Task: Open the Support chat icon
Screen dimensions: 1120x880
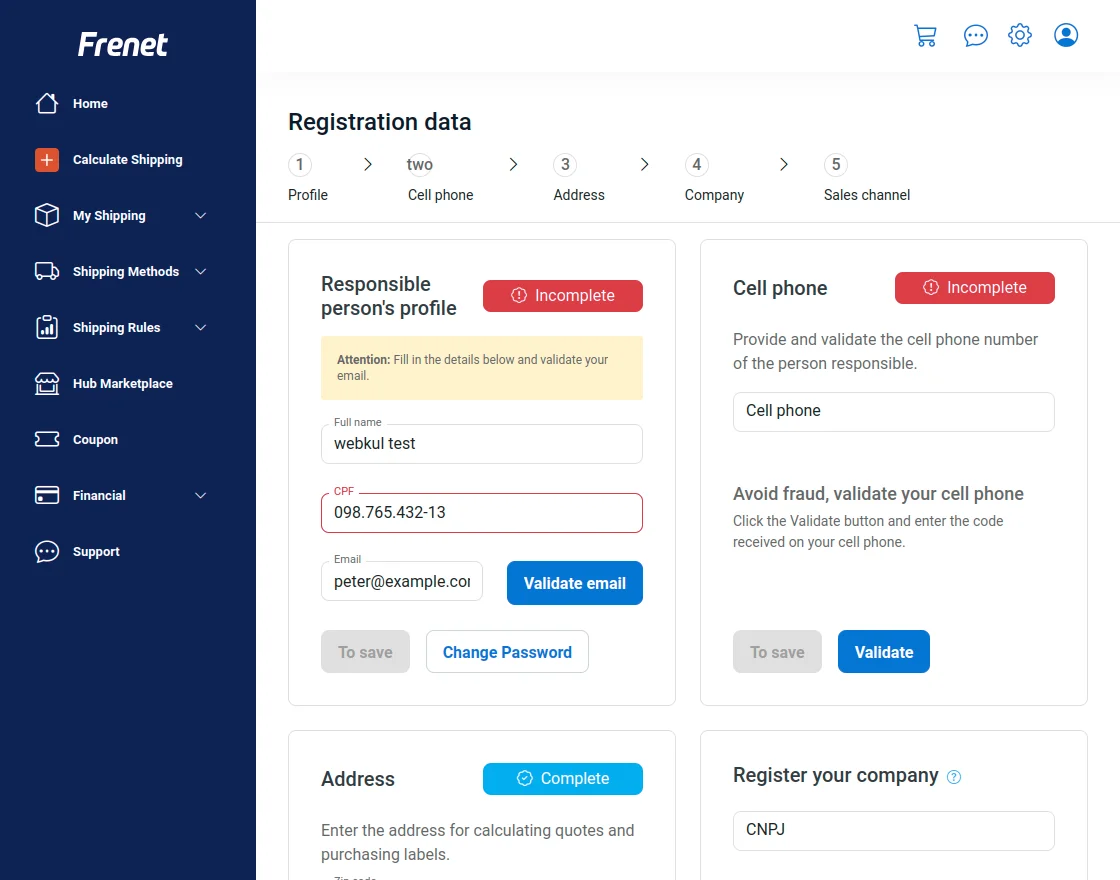Action: (x=46, y=551)
